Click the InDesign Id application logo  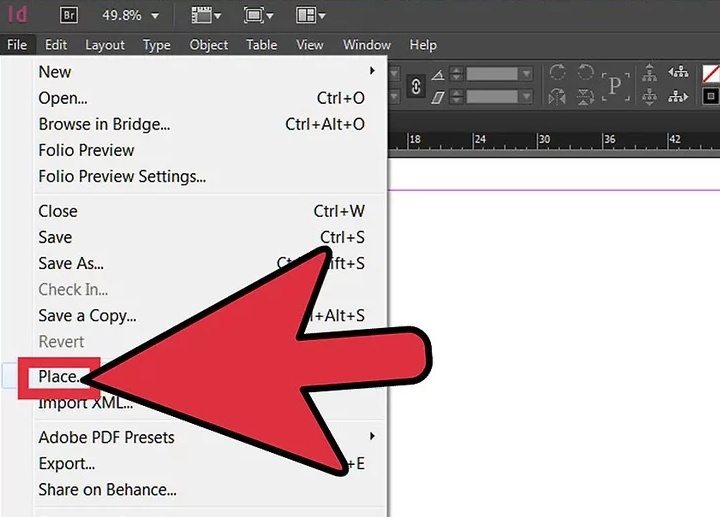[17, 15]
